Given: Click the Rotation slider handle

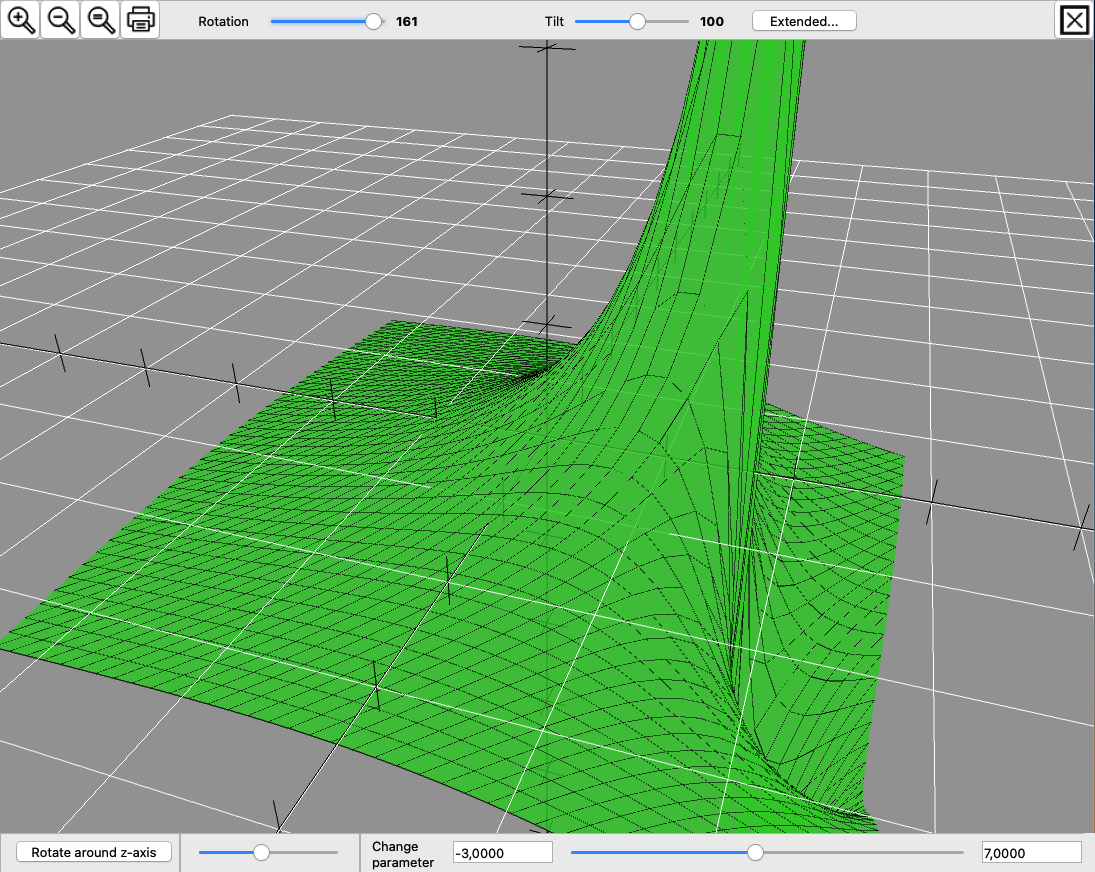Looking at the screenshot, I should tap(374, 21).
